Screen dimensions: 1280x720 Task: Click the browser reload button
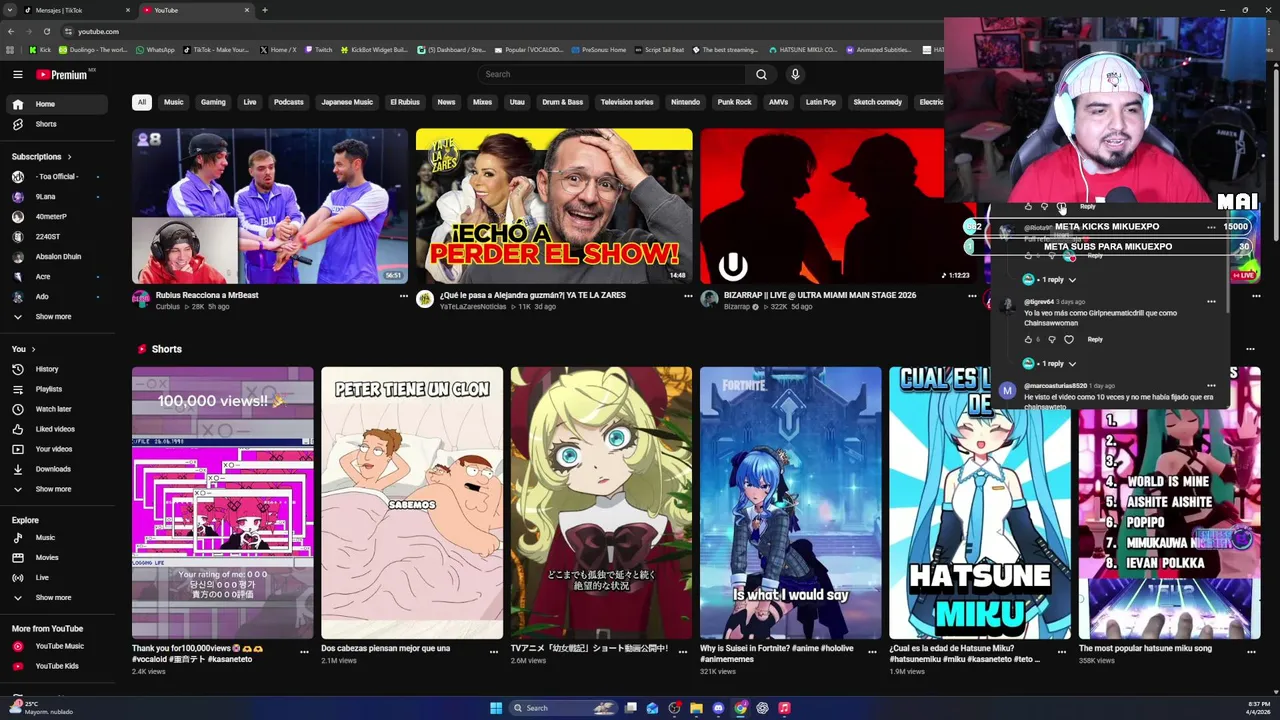[48, 31]
